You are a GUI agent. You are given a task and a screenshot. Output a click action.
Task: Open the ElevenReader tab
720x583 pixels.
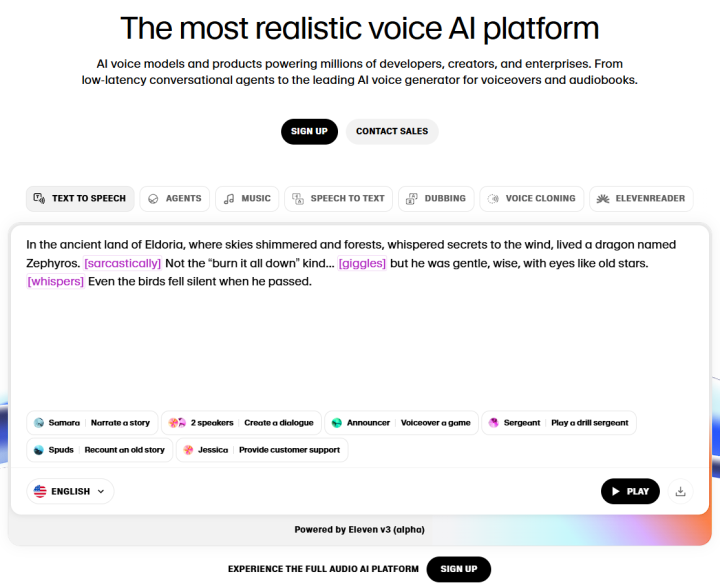(641, 198)
